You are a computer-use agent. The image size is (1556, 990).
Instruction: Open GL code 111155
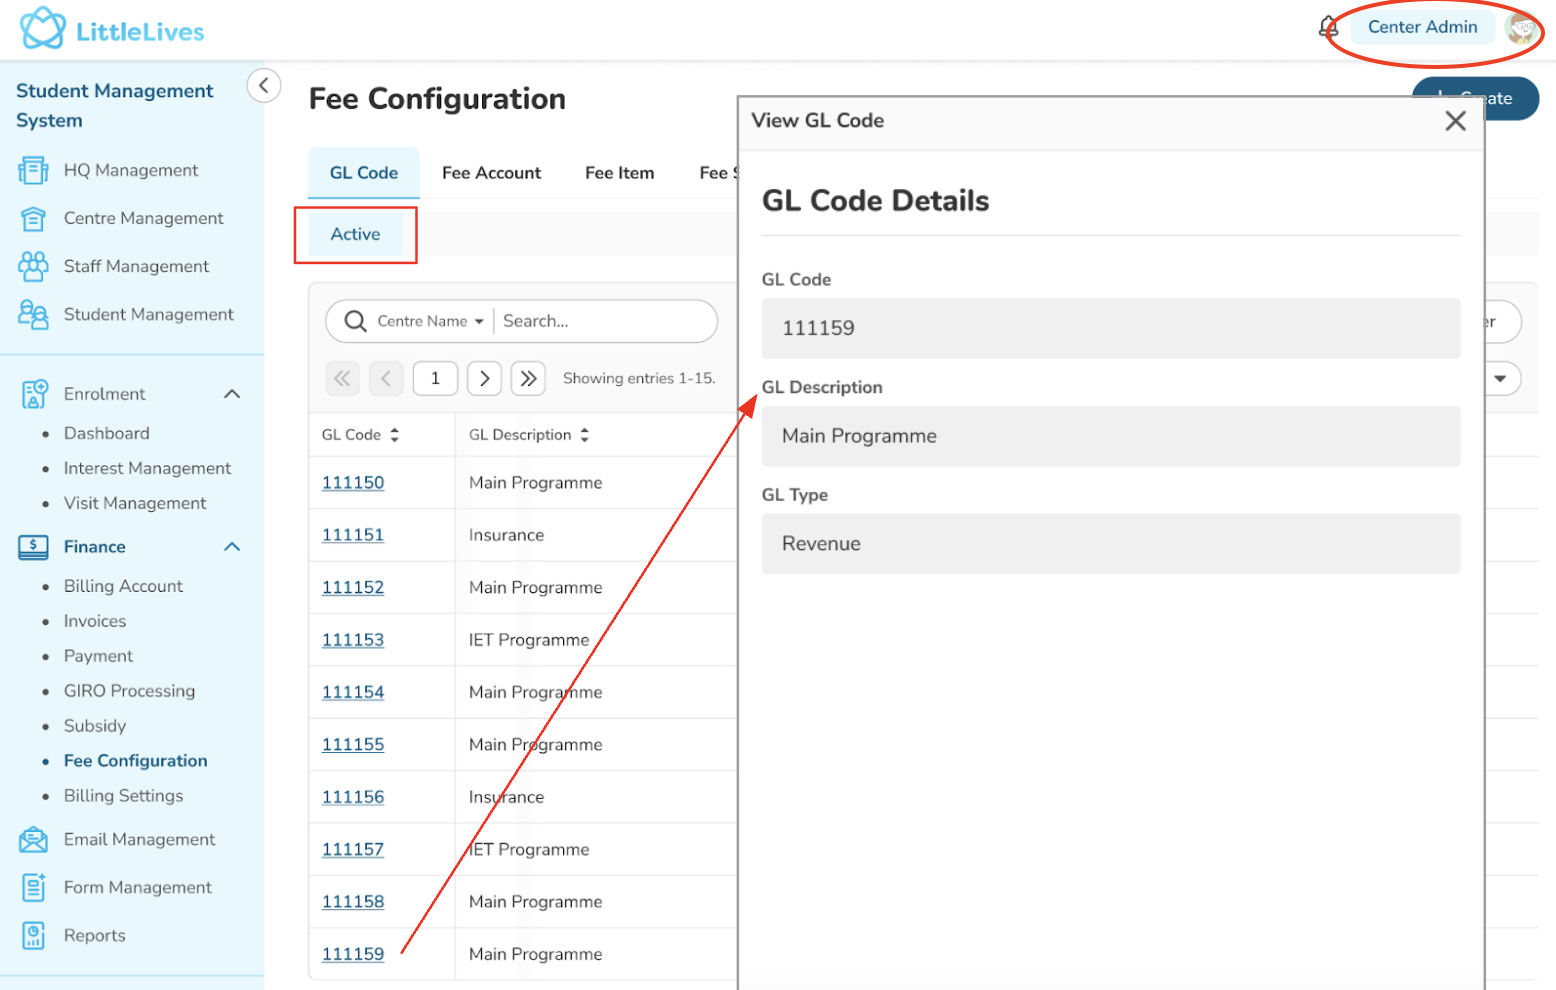click(x=353, y=745)
